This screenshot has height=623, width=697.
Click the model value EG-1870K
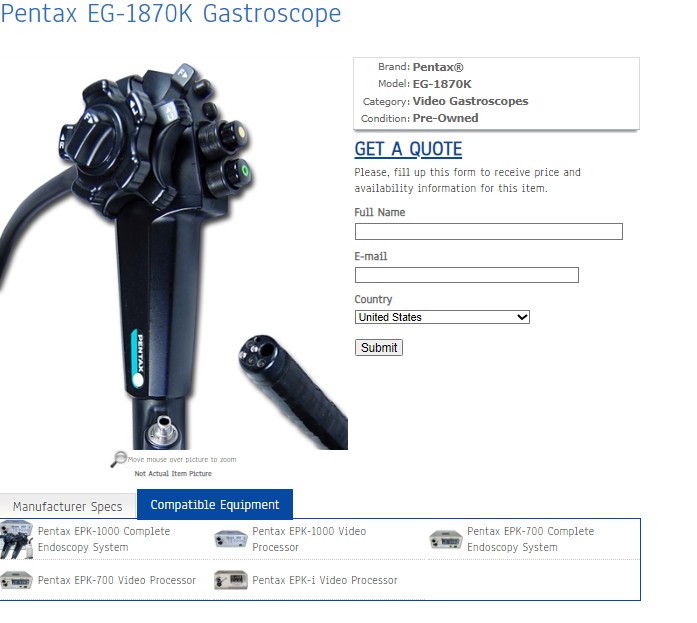coord(442,84)
